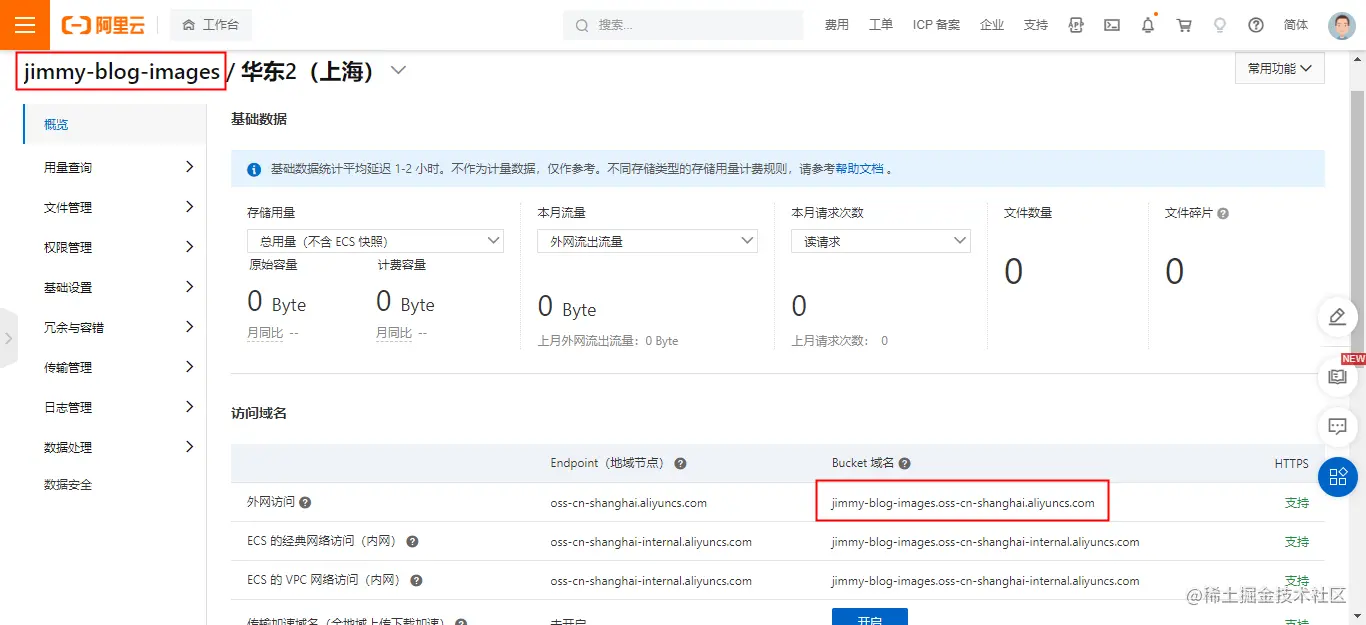Launch the Cloud Shell terminal icon
Viewport: 1366px width, 625px height.
[x=1112, y=25]
